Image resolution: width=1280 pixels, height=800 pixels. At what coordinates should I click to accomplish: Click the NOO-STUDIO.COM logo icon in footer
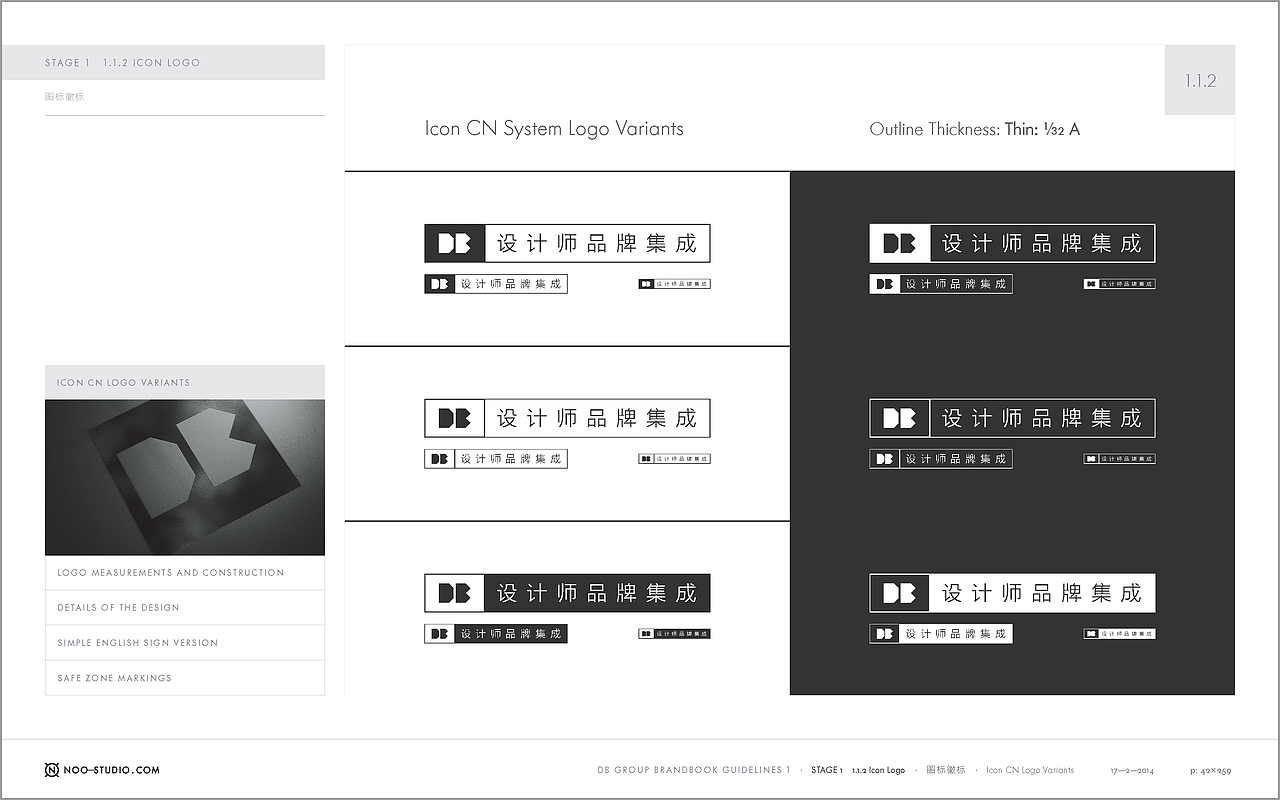(52, 770)
